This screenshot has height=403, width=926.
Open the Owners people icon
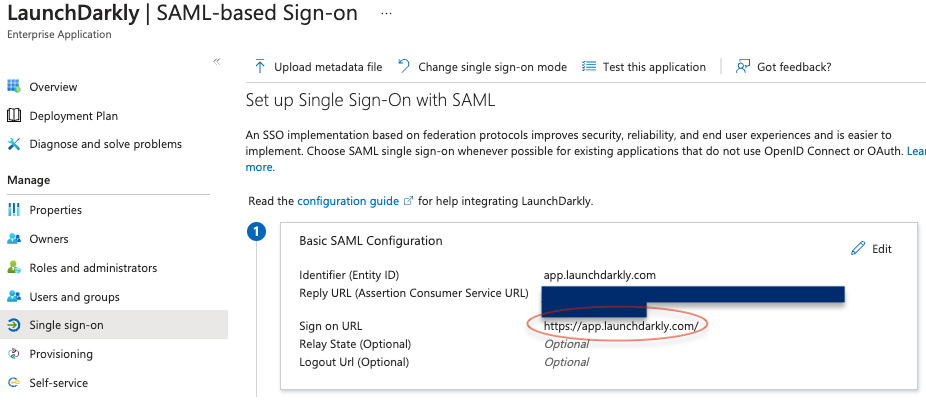pyautogui.click(x=14, y=239)
